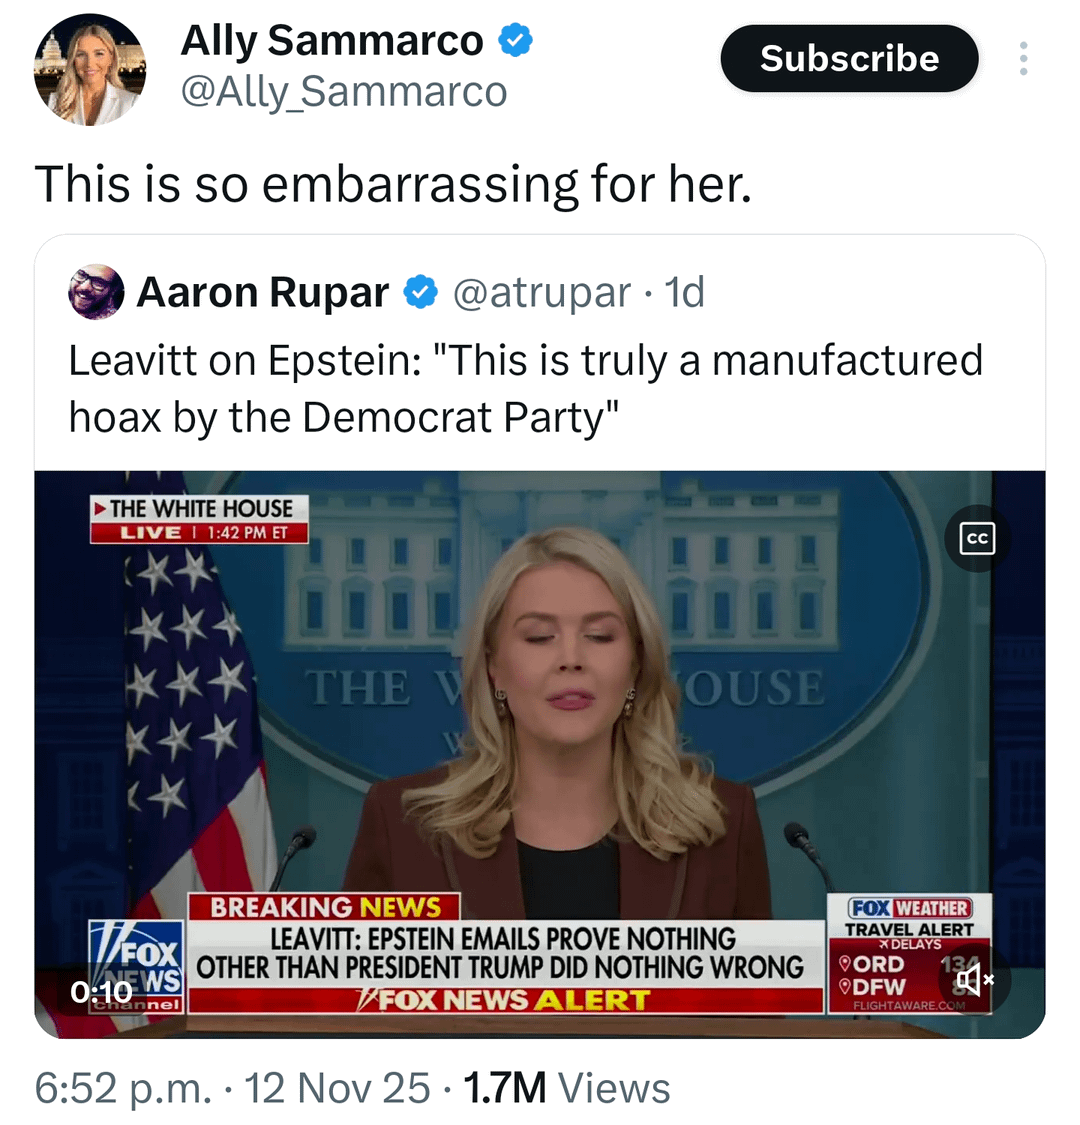Click the 6:52 p.m. post time
Image resolution: width=1080 pixels, height=1125 pixels.
123,1088
